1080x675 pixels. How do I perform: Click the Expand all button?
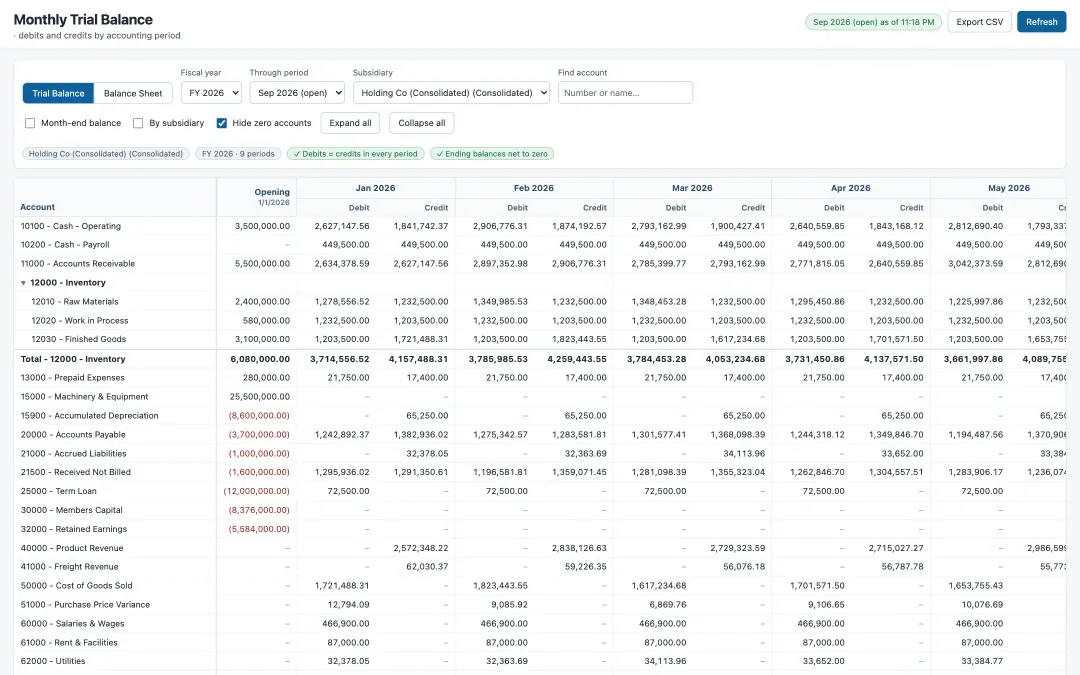tap(350, 123)
